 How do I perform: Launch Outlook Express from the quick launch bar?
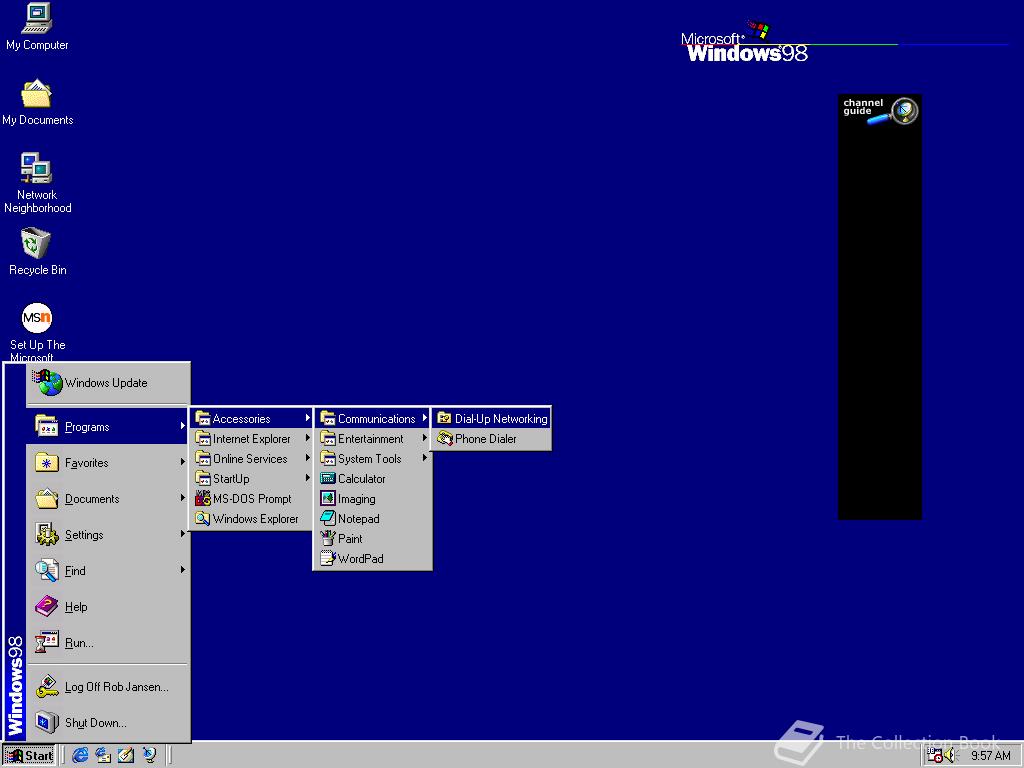tap(103, 756)
